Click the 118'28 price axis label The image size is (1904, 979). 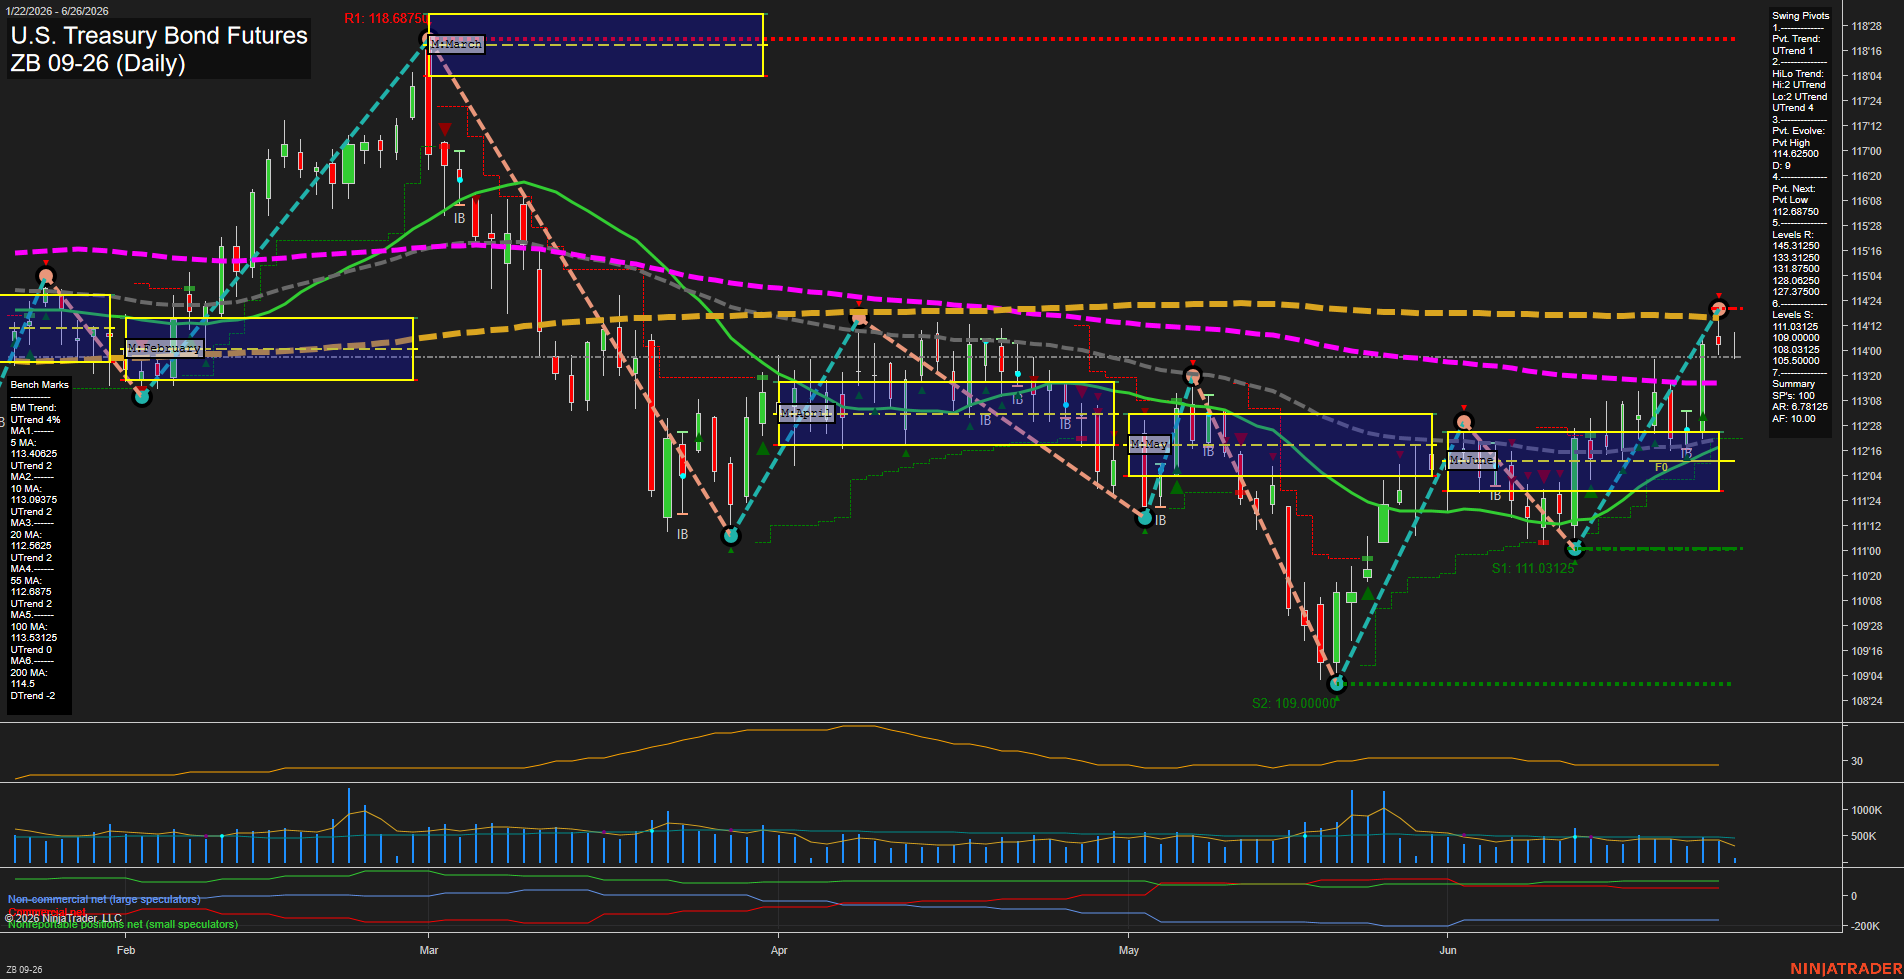tap(1866, 27)
